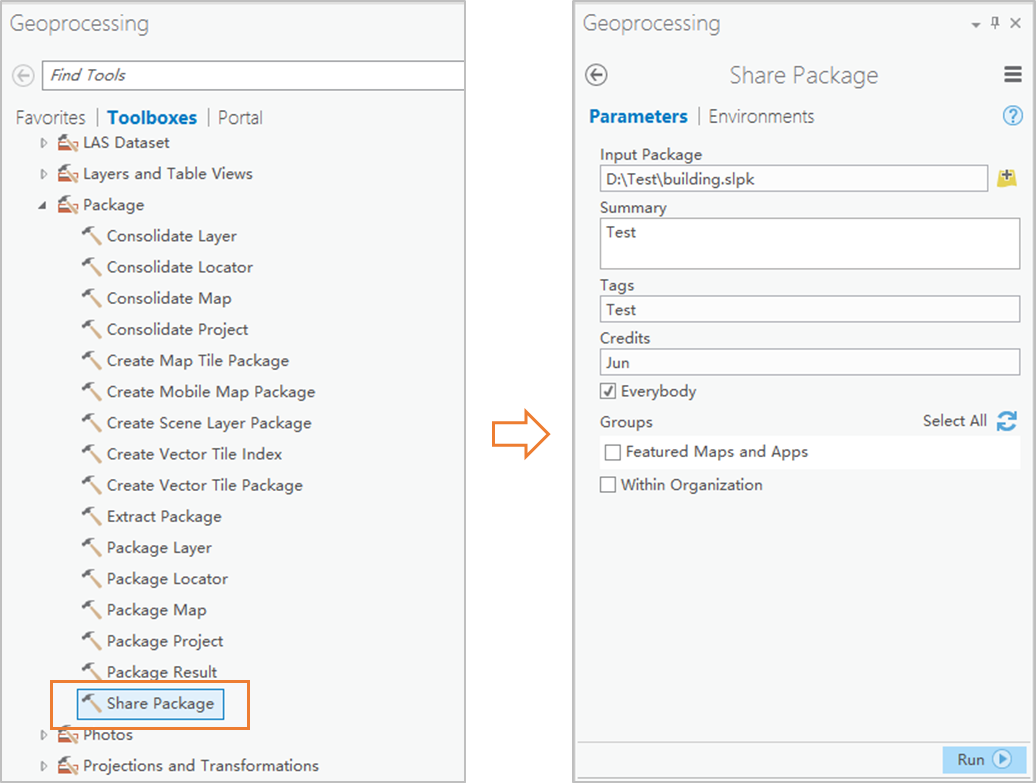Open the Share Package tool
The width and height of the screenshot is (1036, 783).
click(x=160, y=703)
